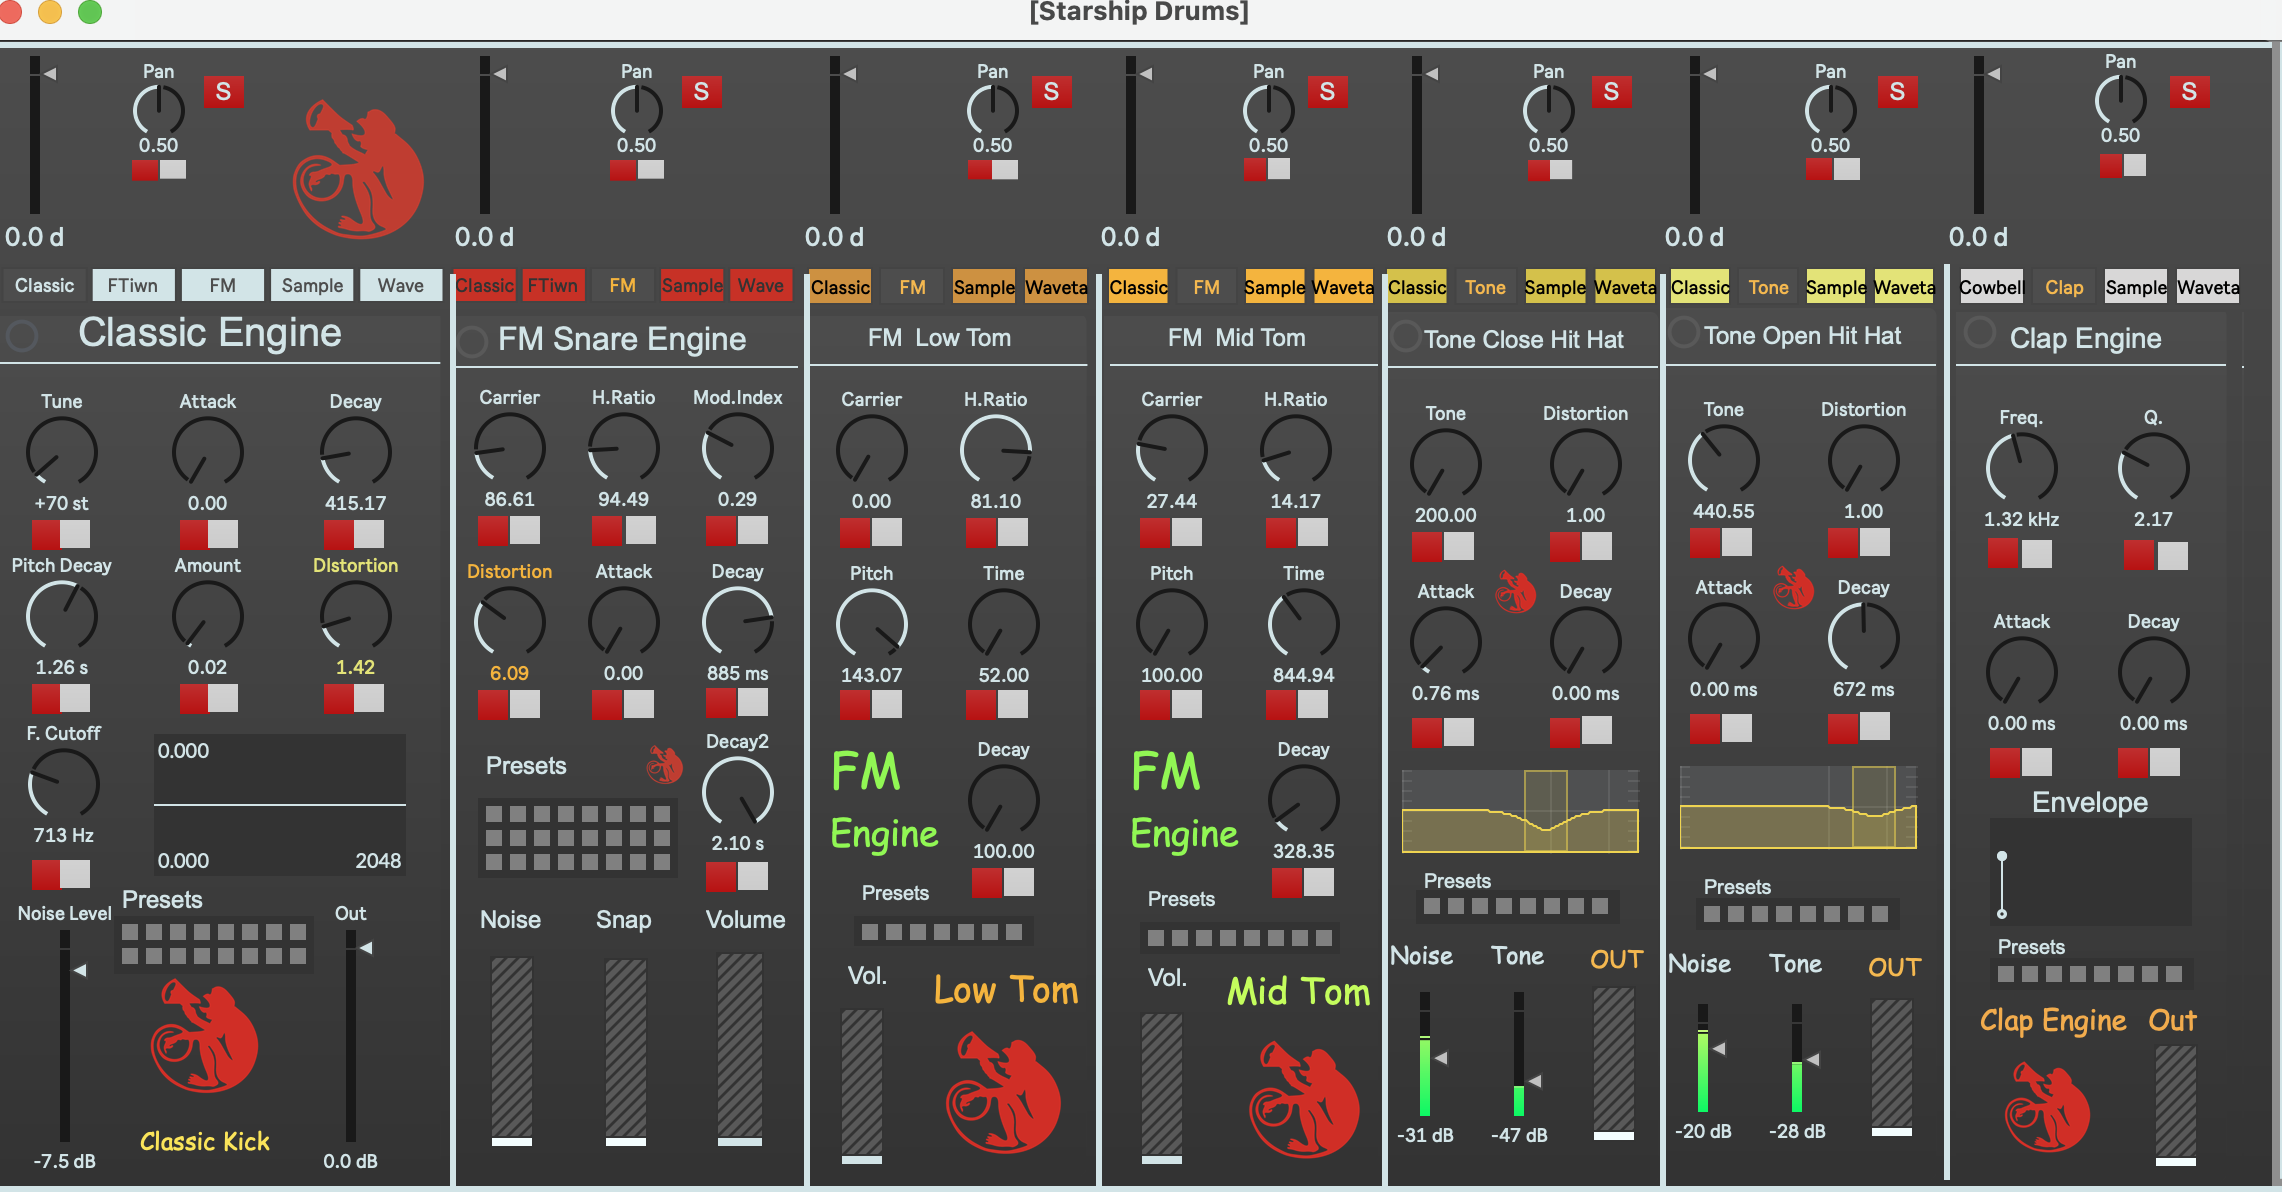Click the small monkey icon next to Presets in FM Snare
The width and height of the screenshot is (2282, 1192).
point(664,765)
